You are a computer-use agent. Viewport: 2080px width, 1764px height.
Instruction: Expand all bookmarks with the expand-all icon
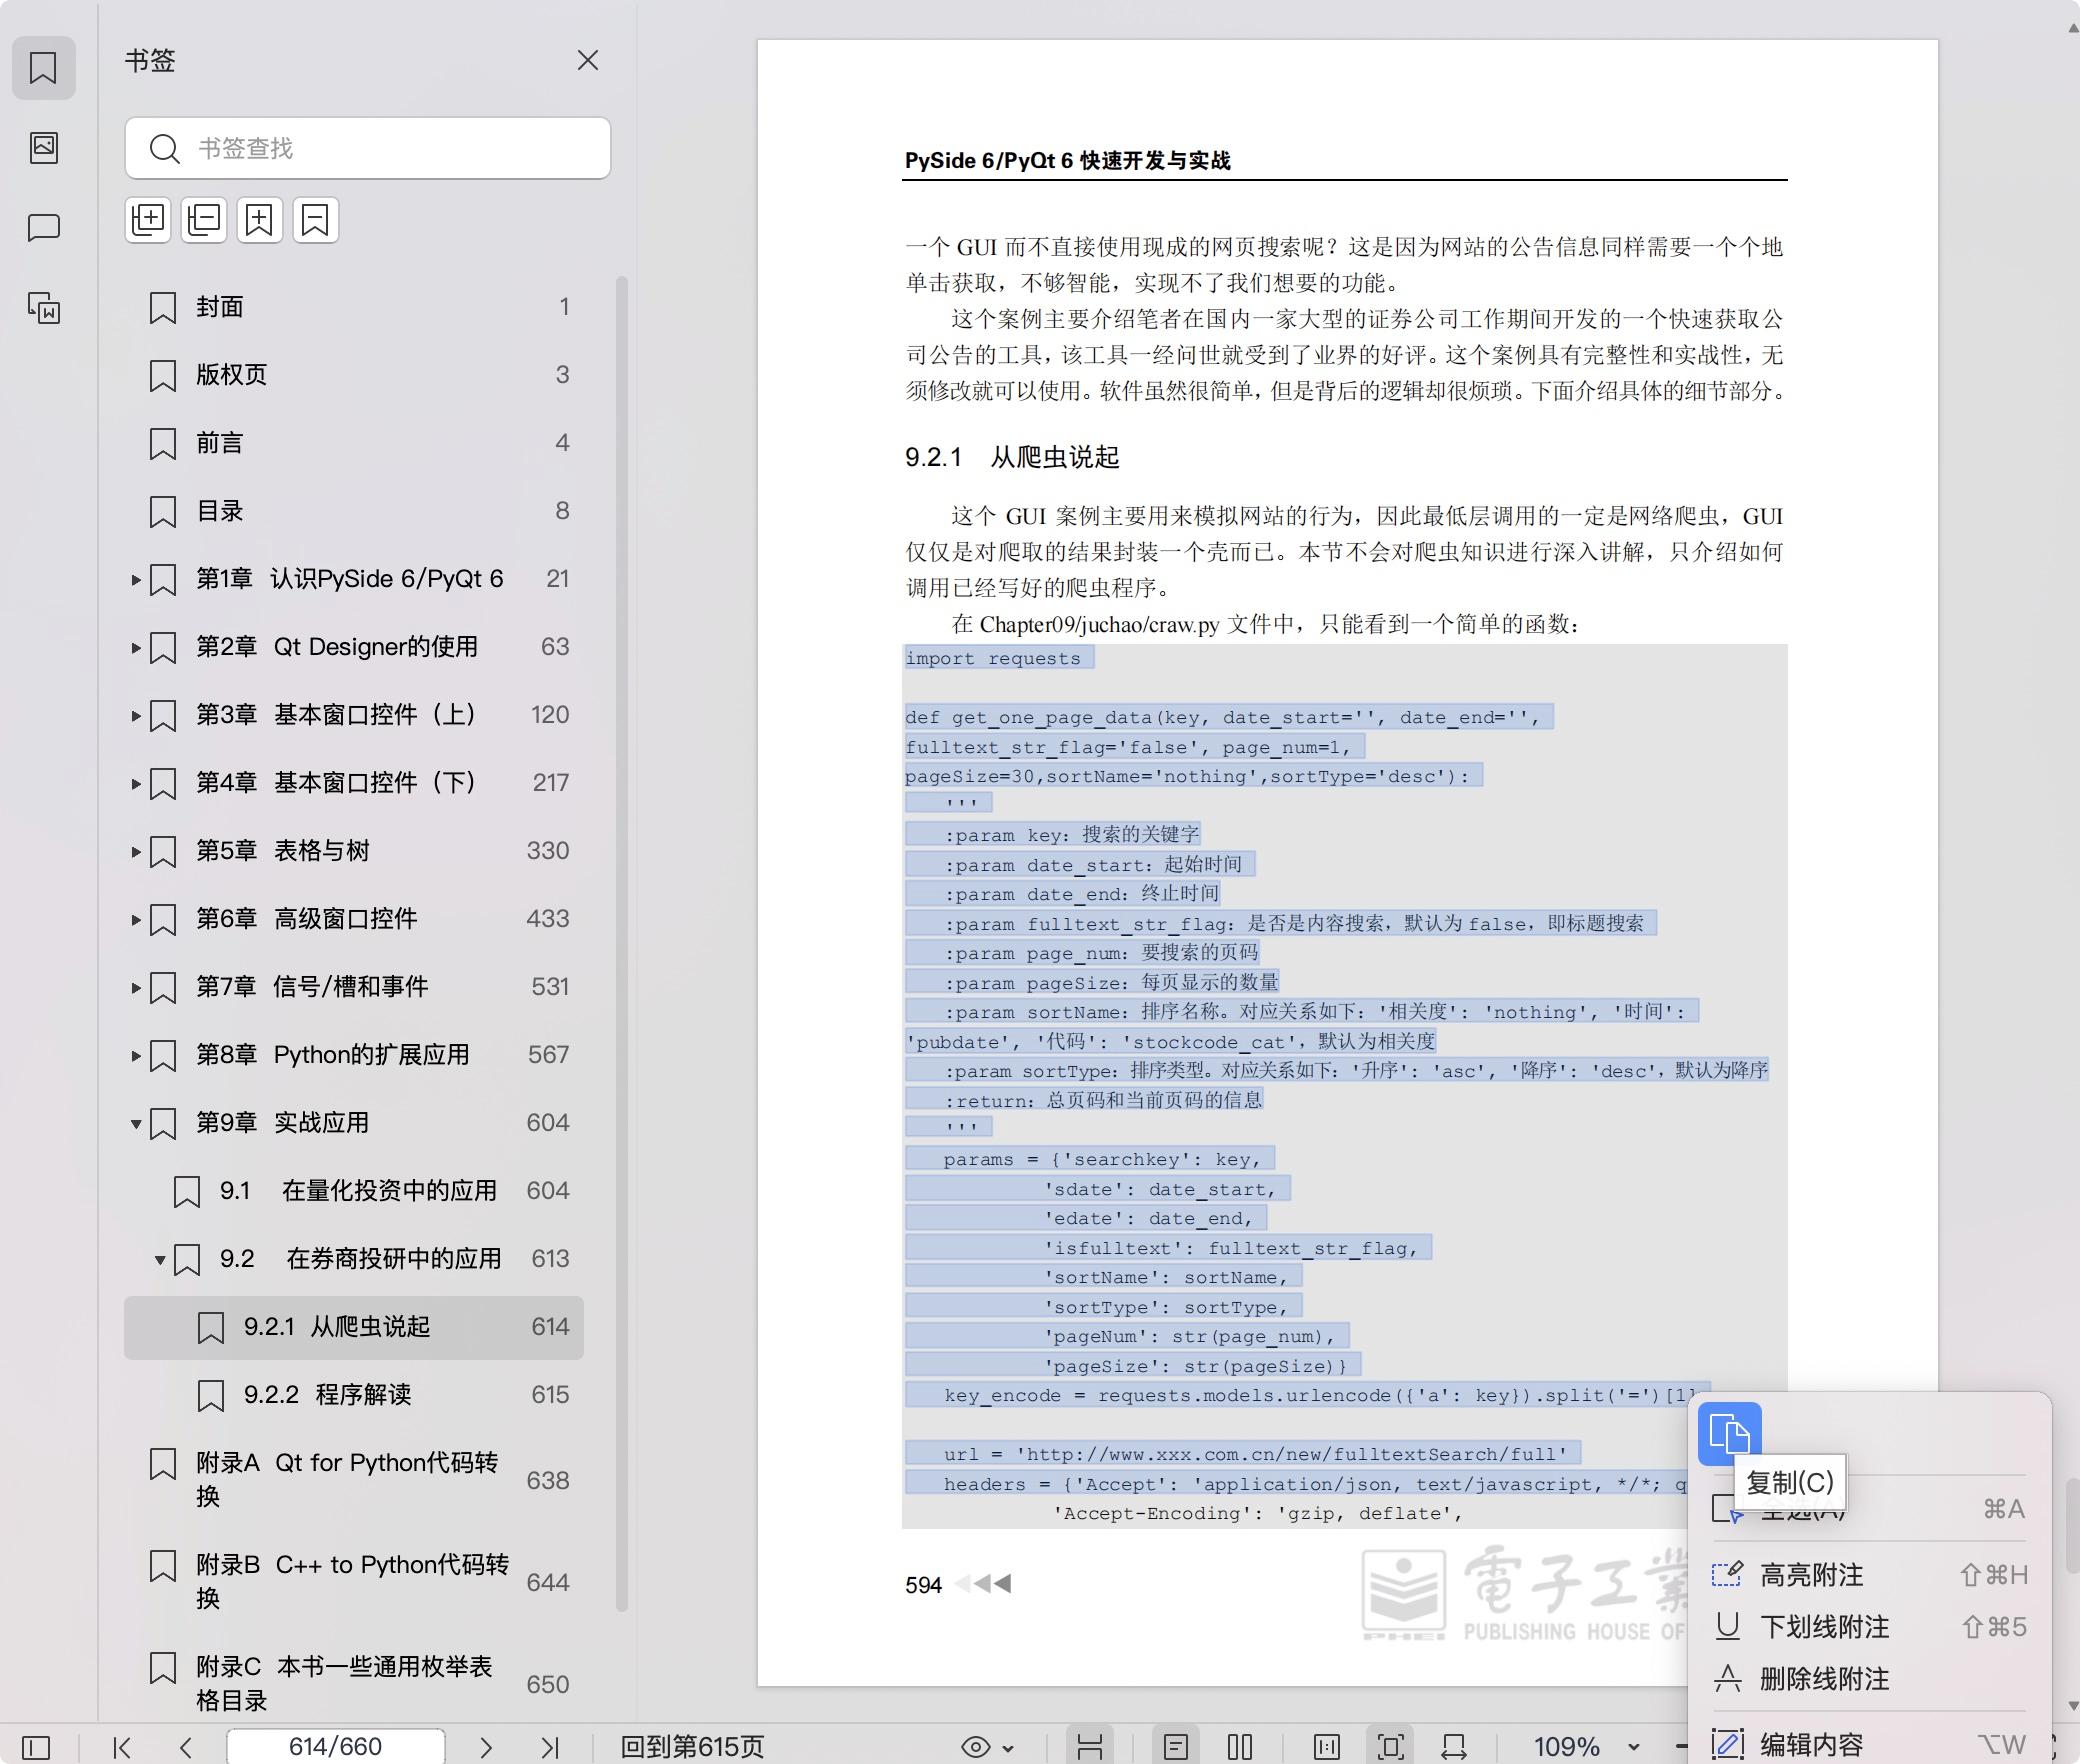(148, 220)
